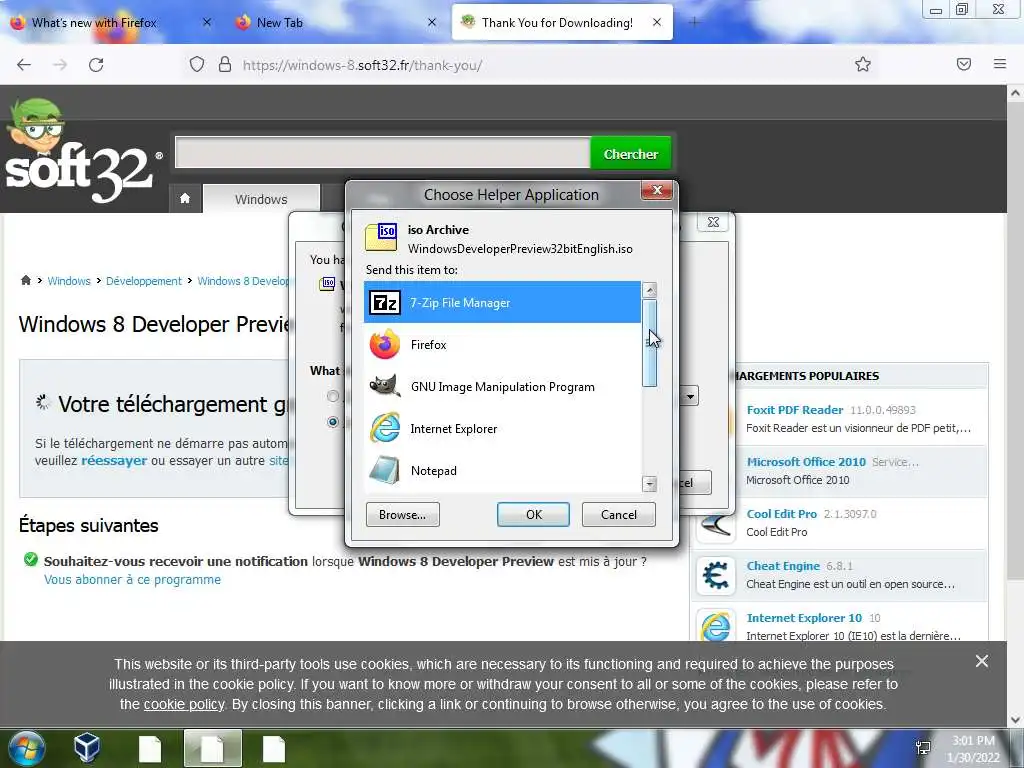Pick GNU Image Manipulation Program entry
The height and width of the screenshot is (768, 1024).
[502, 387]
